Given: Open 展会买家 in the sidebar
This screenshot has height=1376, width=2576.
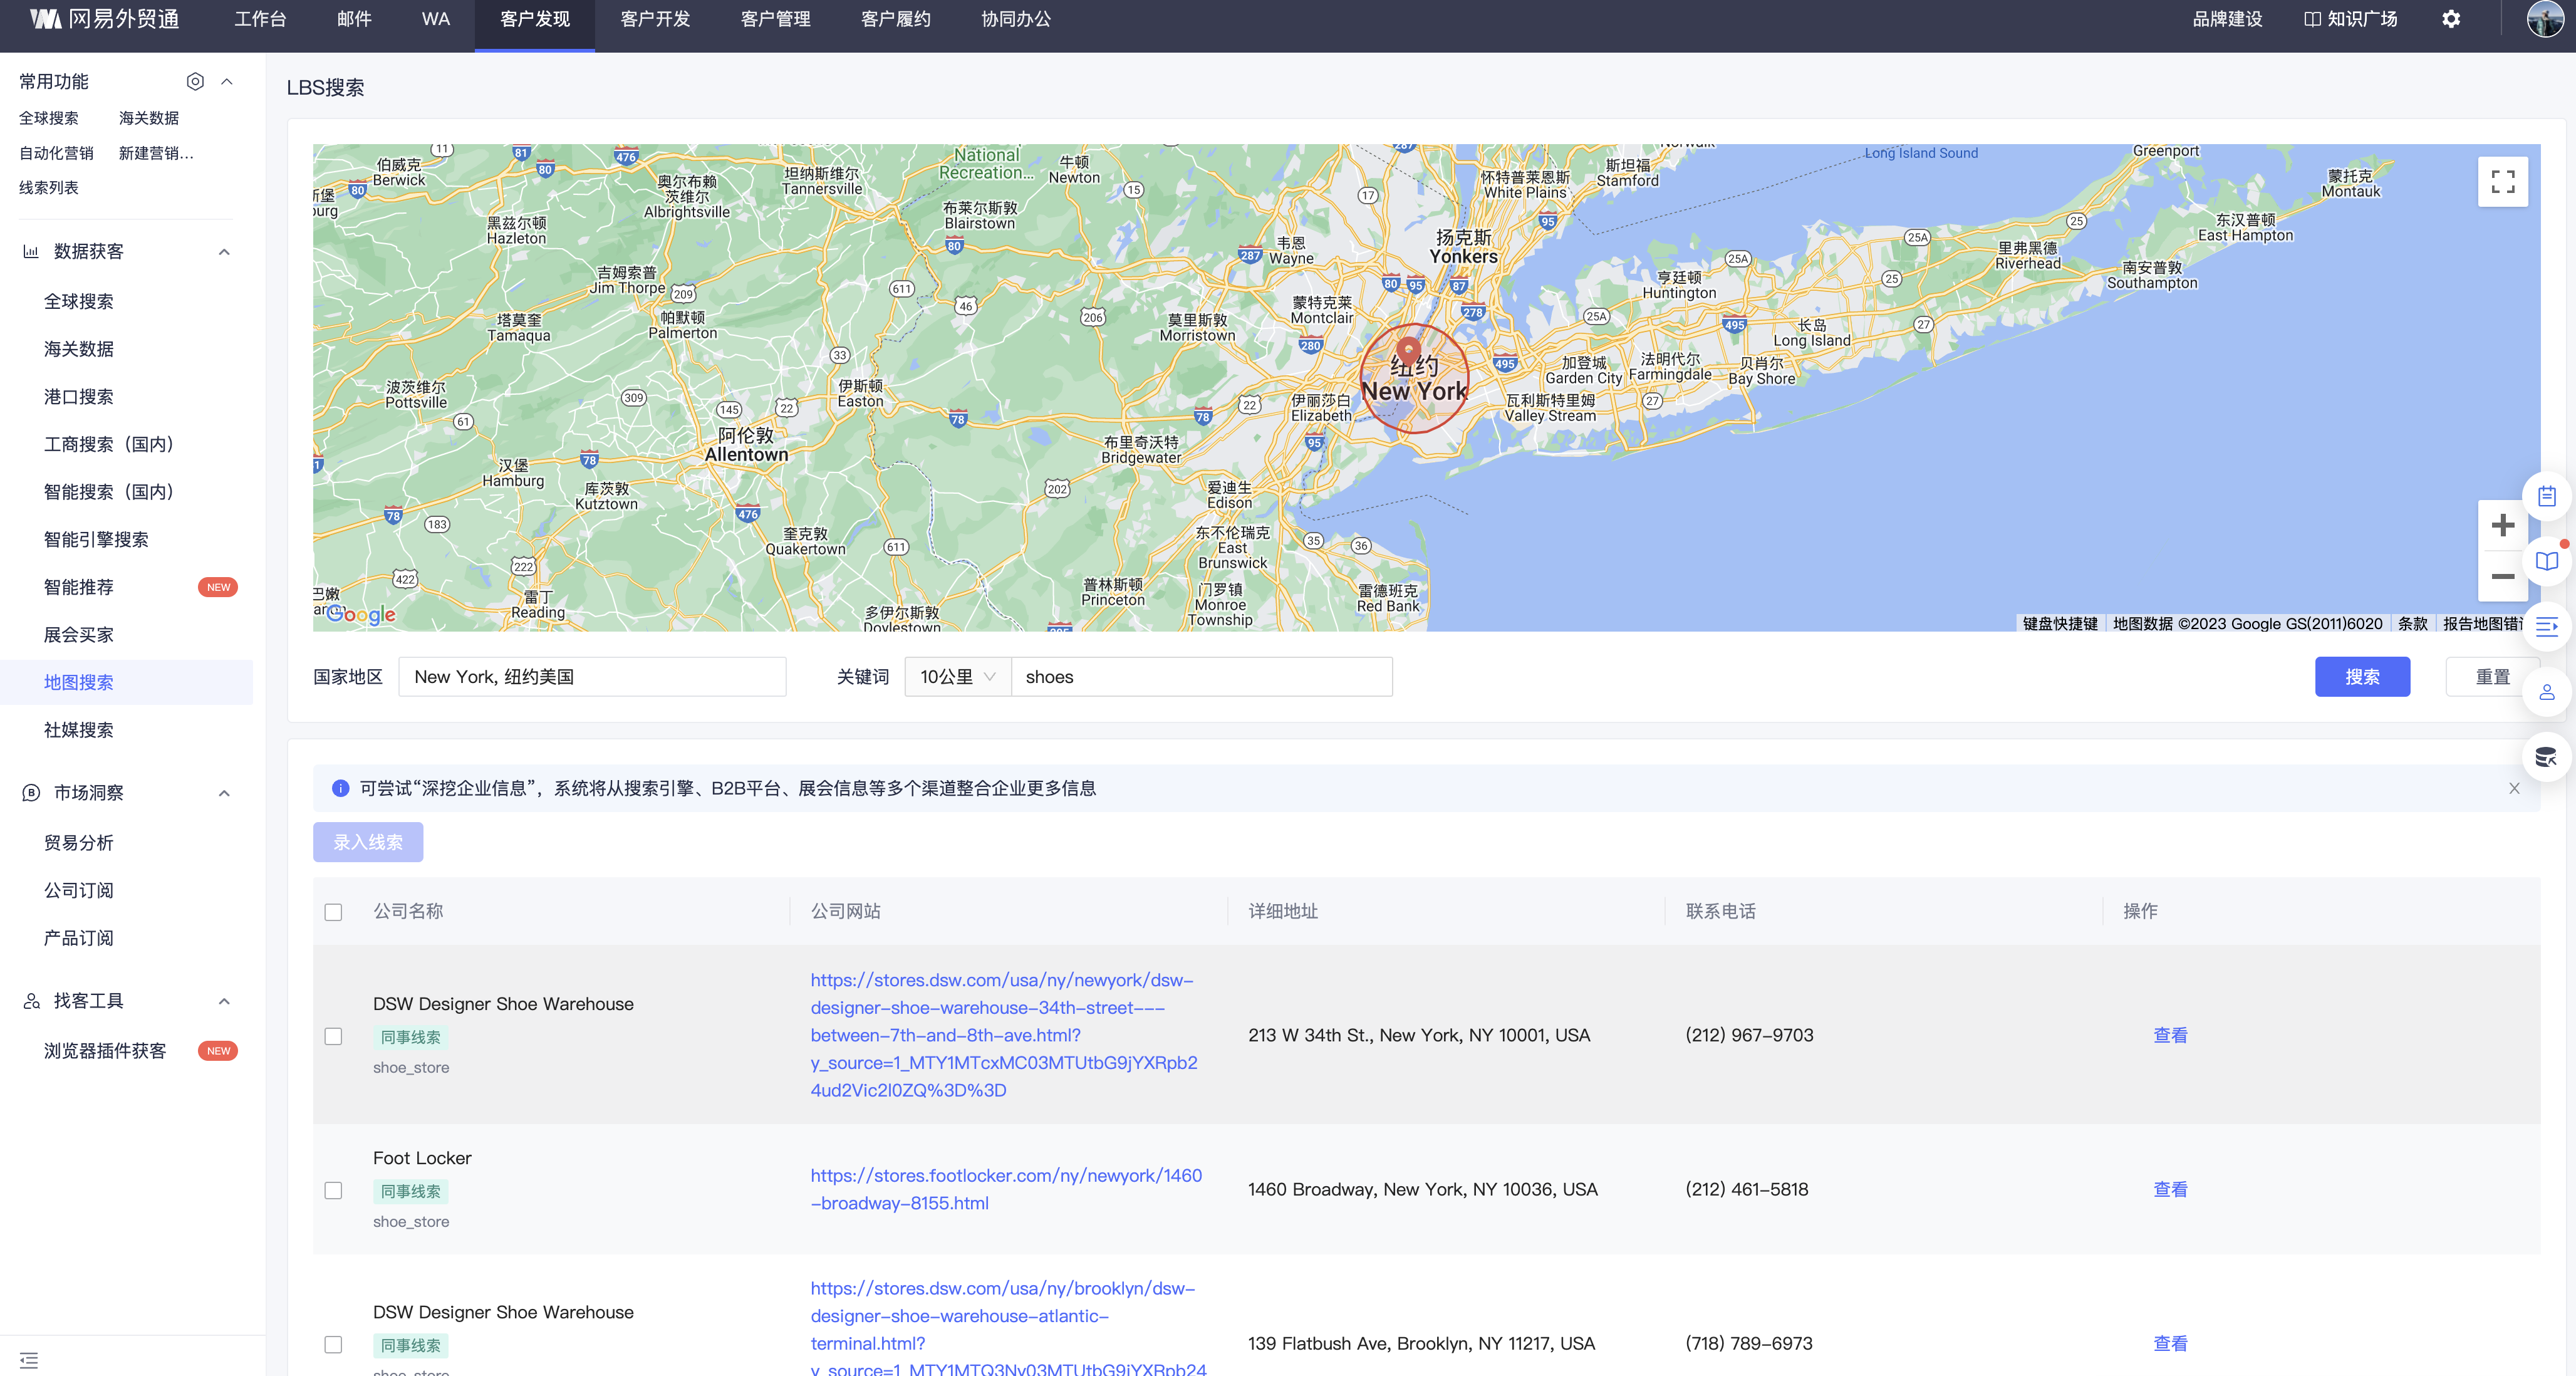Looking at the screenshot, I should [79, 635].
